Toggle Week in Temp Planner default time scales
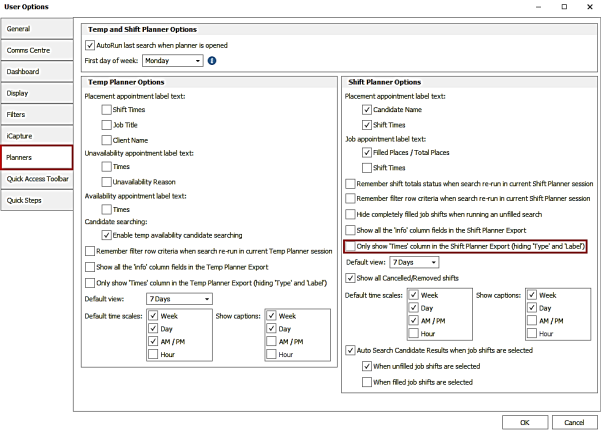Screen dimensions: 601x433 click(153, 316)
